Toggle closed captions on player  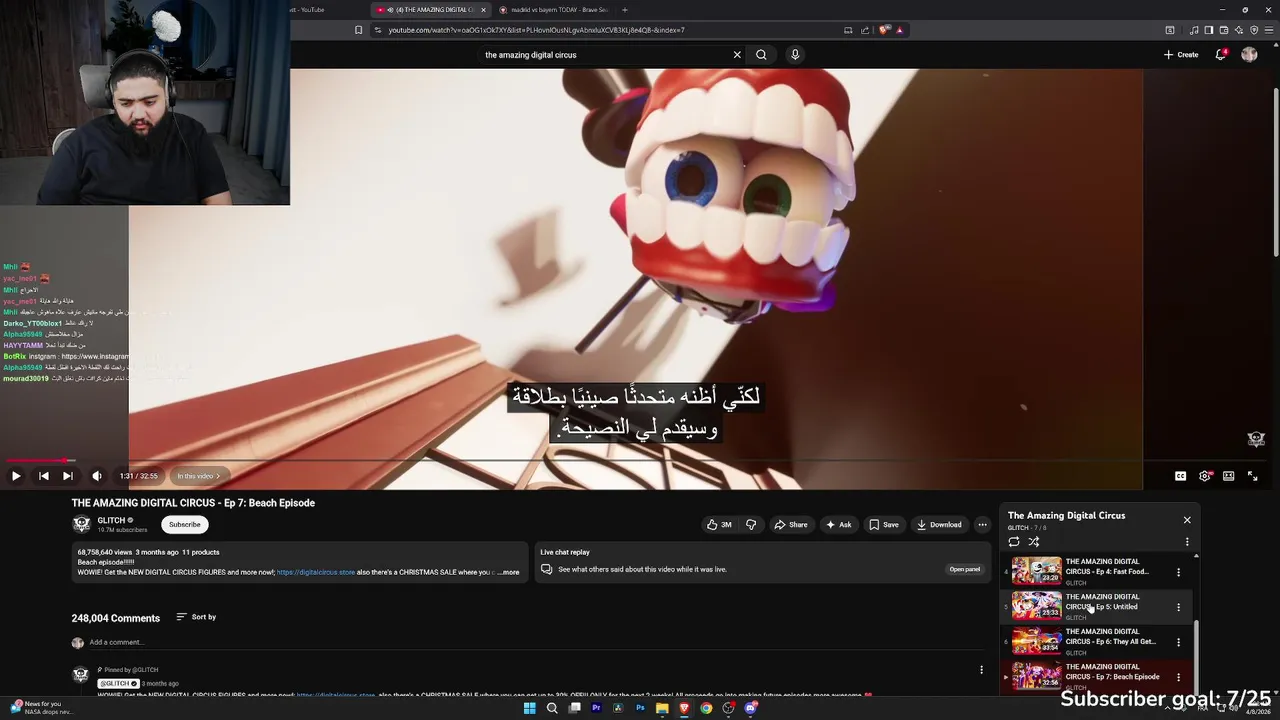pyautogui.click(x=1180, y=476)
